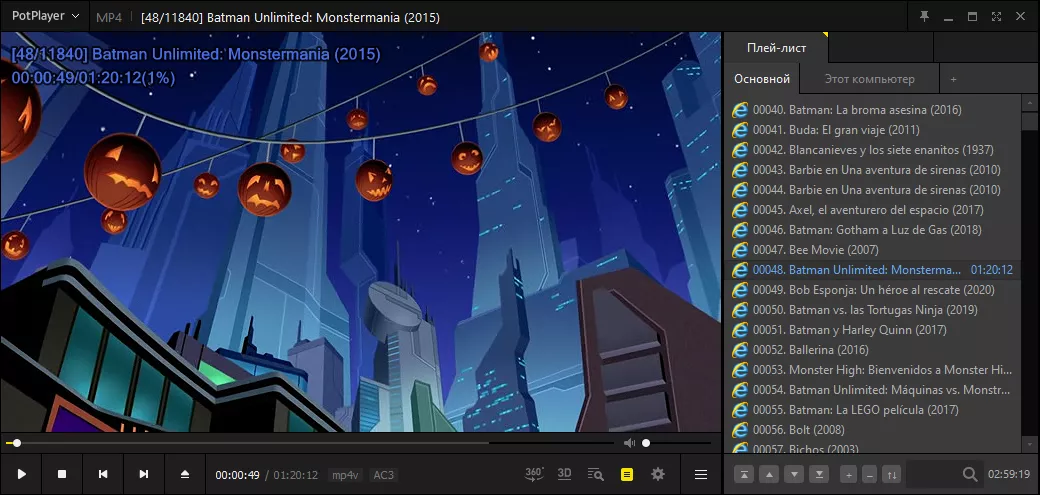Toggle the yellow playlist panel button
Screen dimensions: 1040x495
tap(627, 474)
